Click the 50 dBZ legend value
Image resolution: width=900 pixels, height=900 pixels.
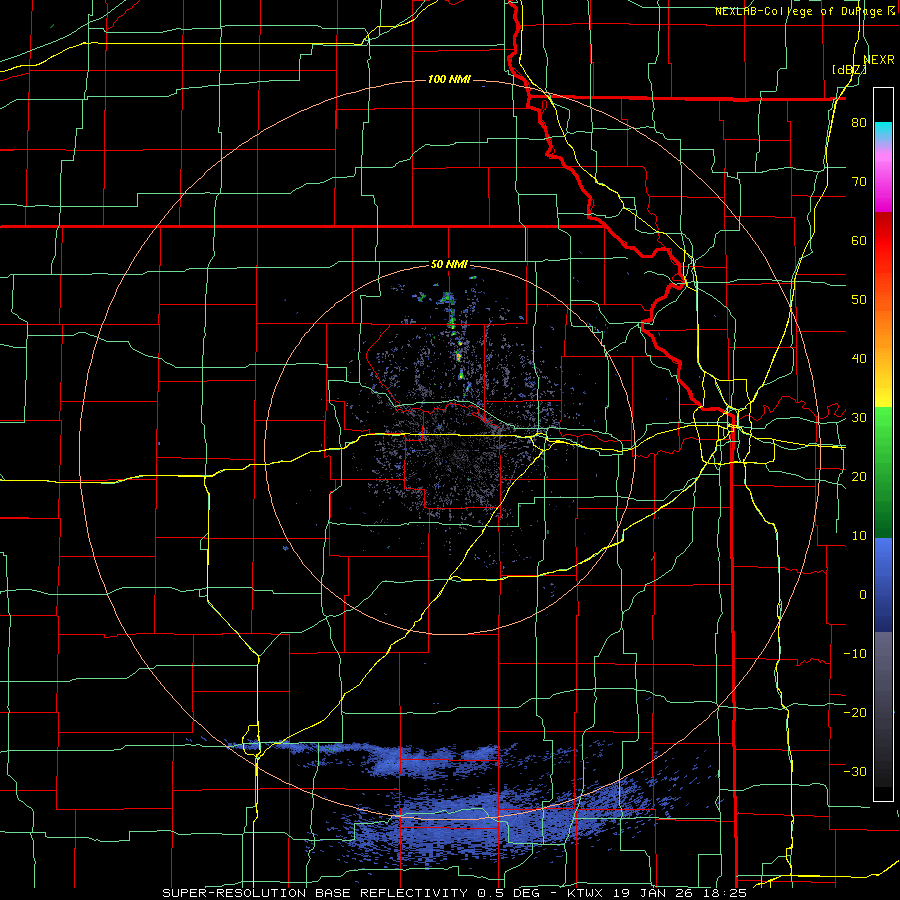coord(859,300)
